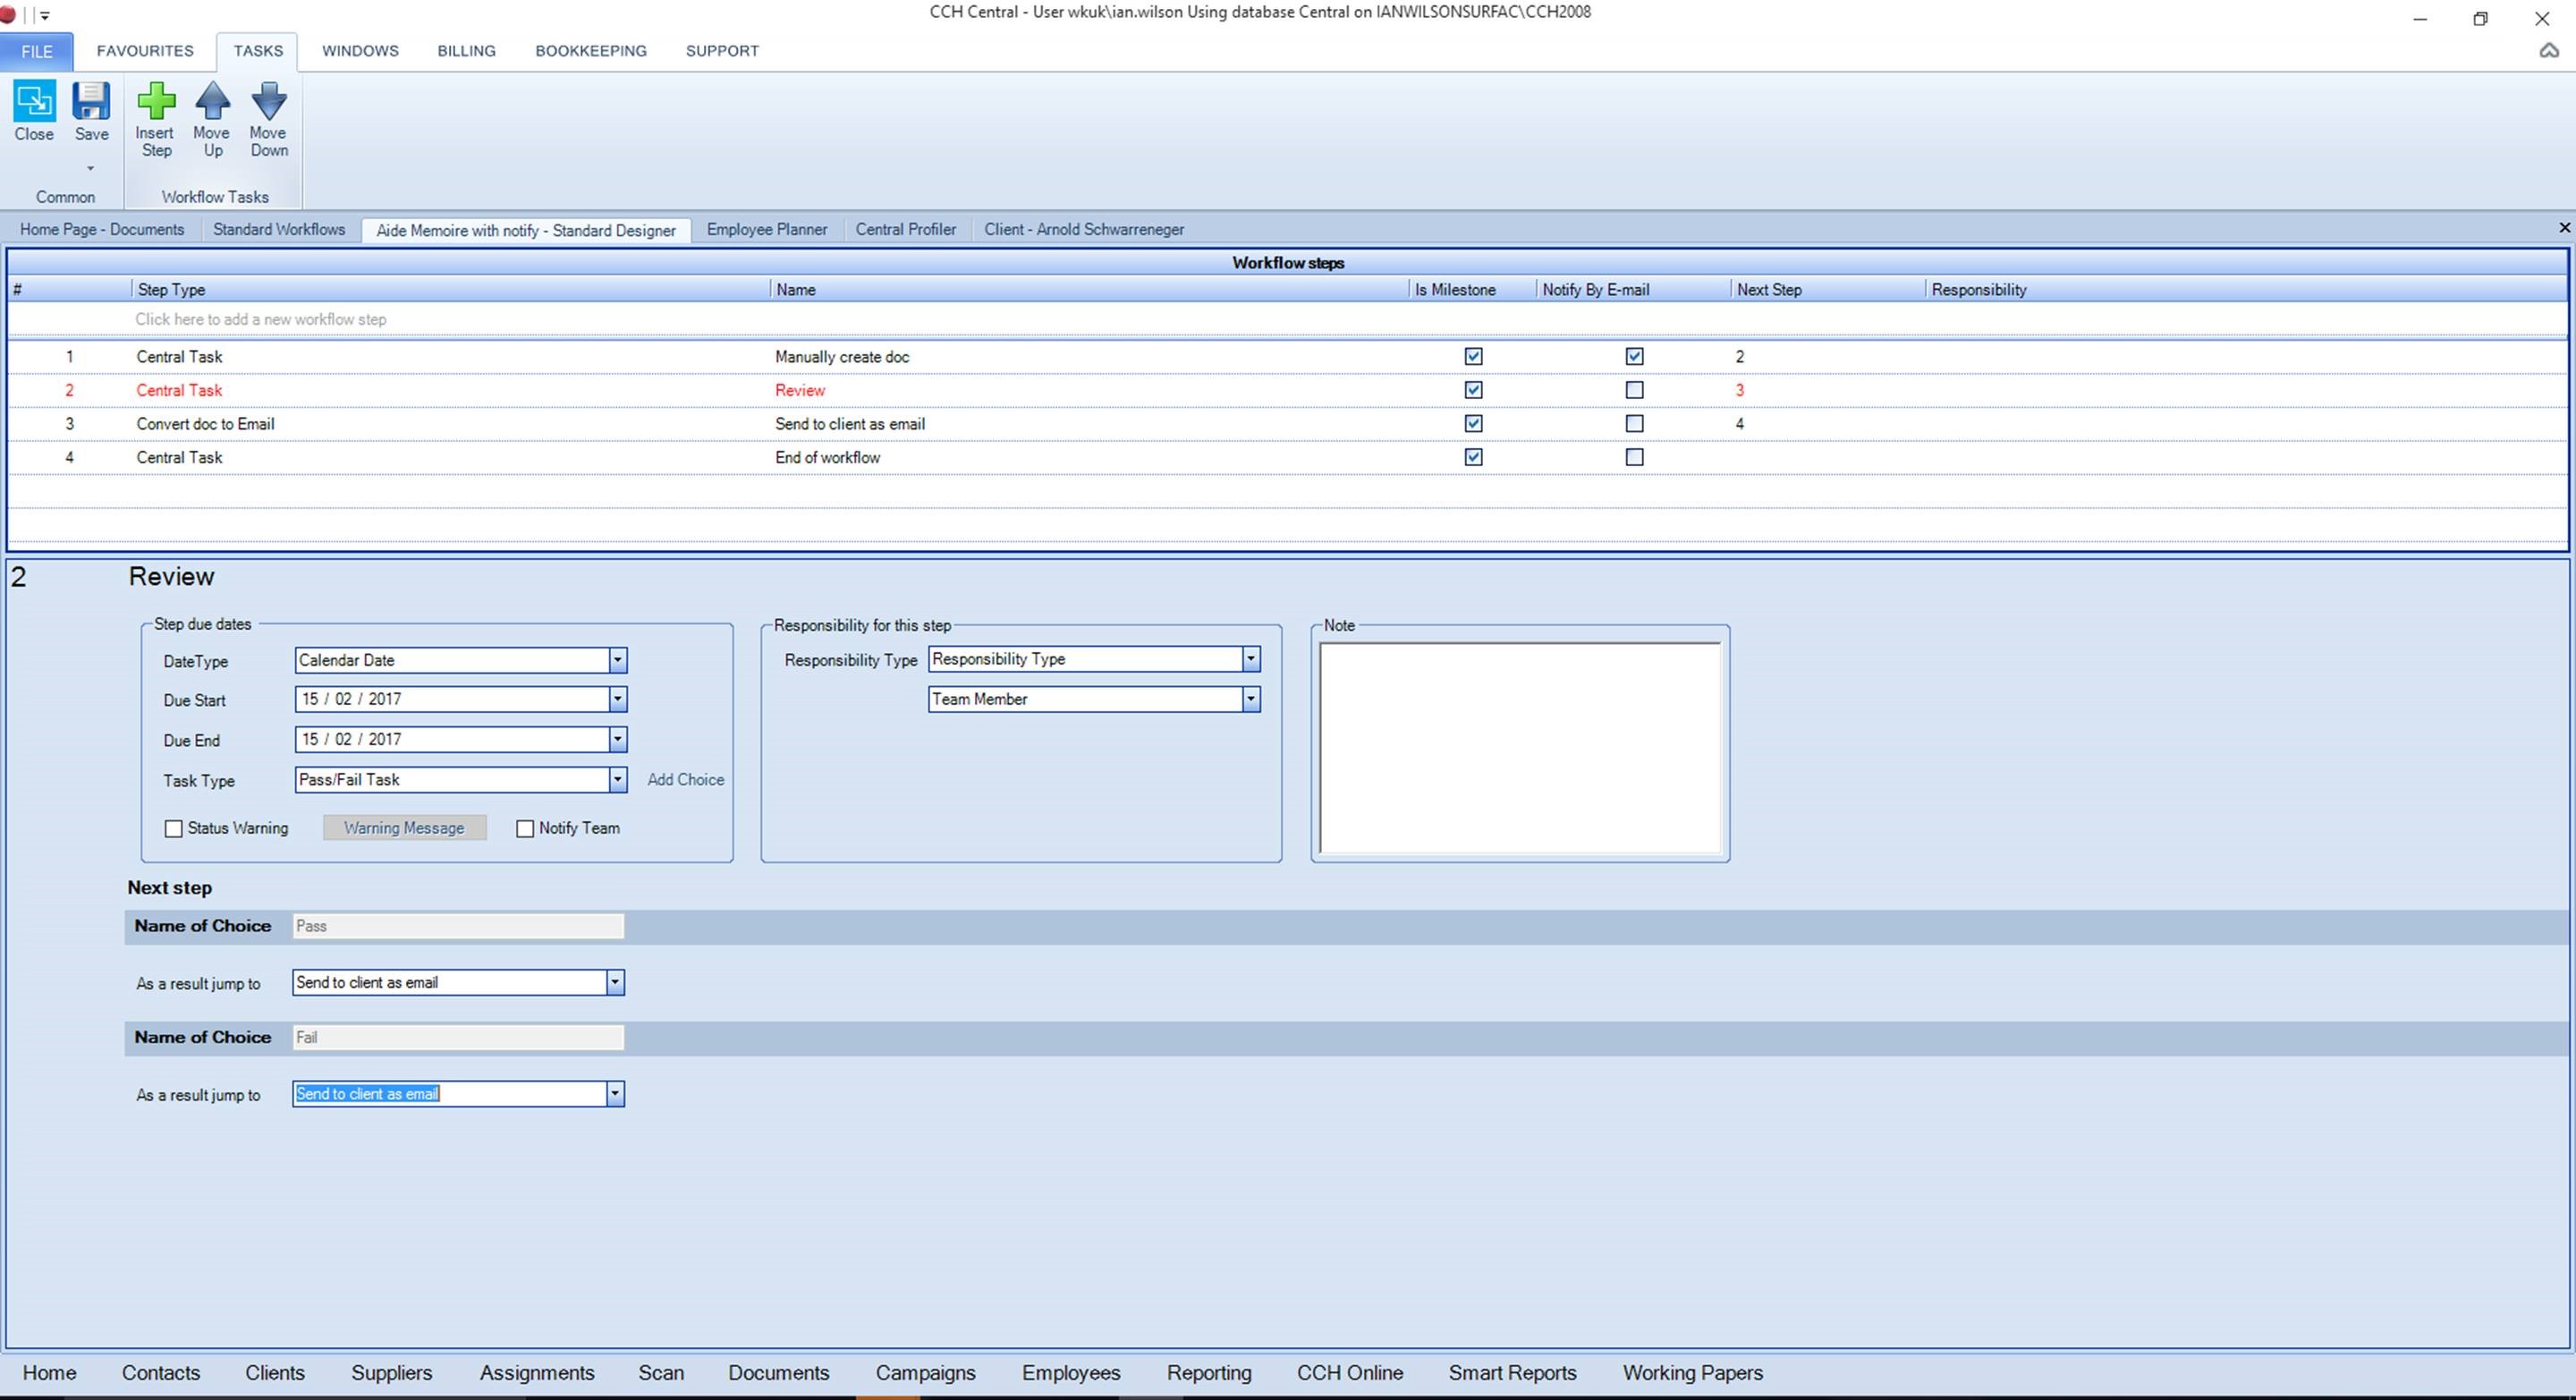Image resolution: width=2576 pixels, height=1400 pixels.
Task: Close the current tab with the X
Action: pyautogui.click(x=2564, y=228)
